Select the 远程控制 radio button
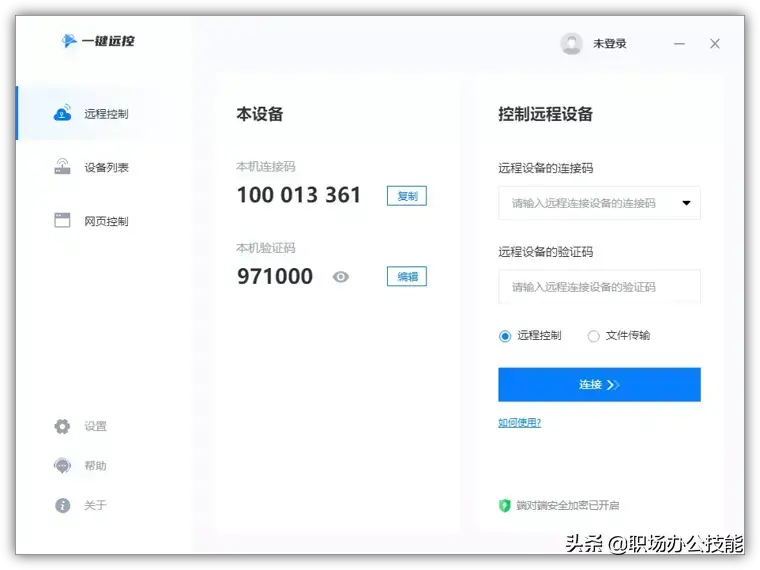The width and height of the screenshot is (760, 570). pyautogui.click(x=505, y=336)
